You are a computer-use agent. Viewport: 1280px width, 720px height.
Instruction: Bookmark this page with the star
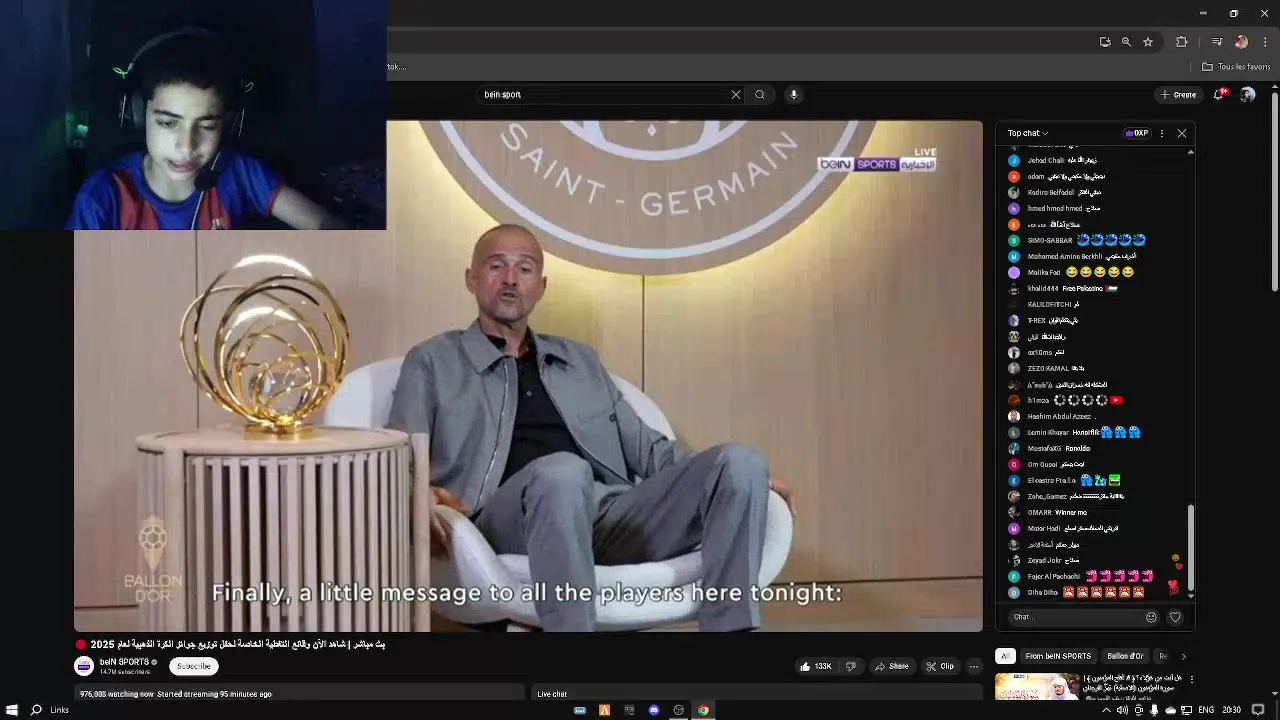1148,42
